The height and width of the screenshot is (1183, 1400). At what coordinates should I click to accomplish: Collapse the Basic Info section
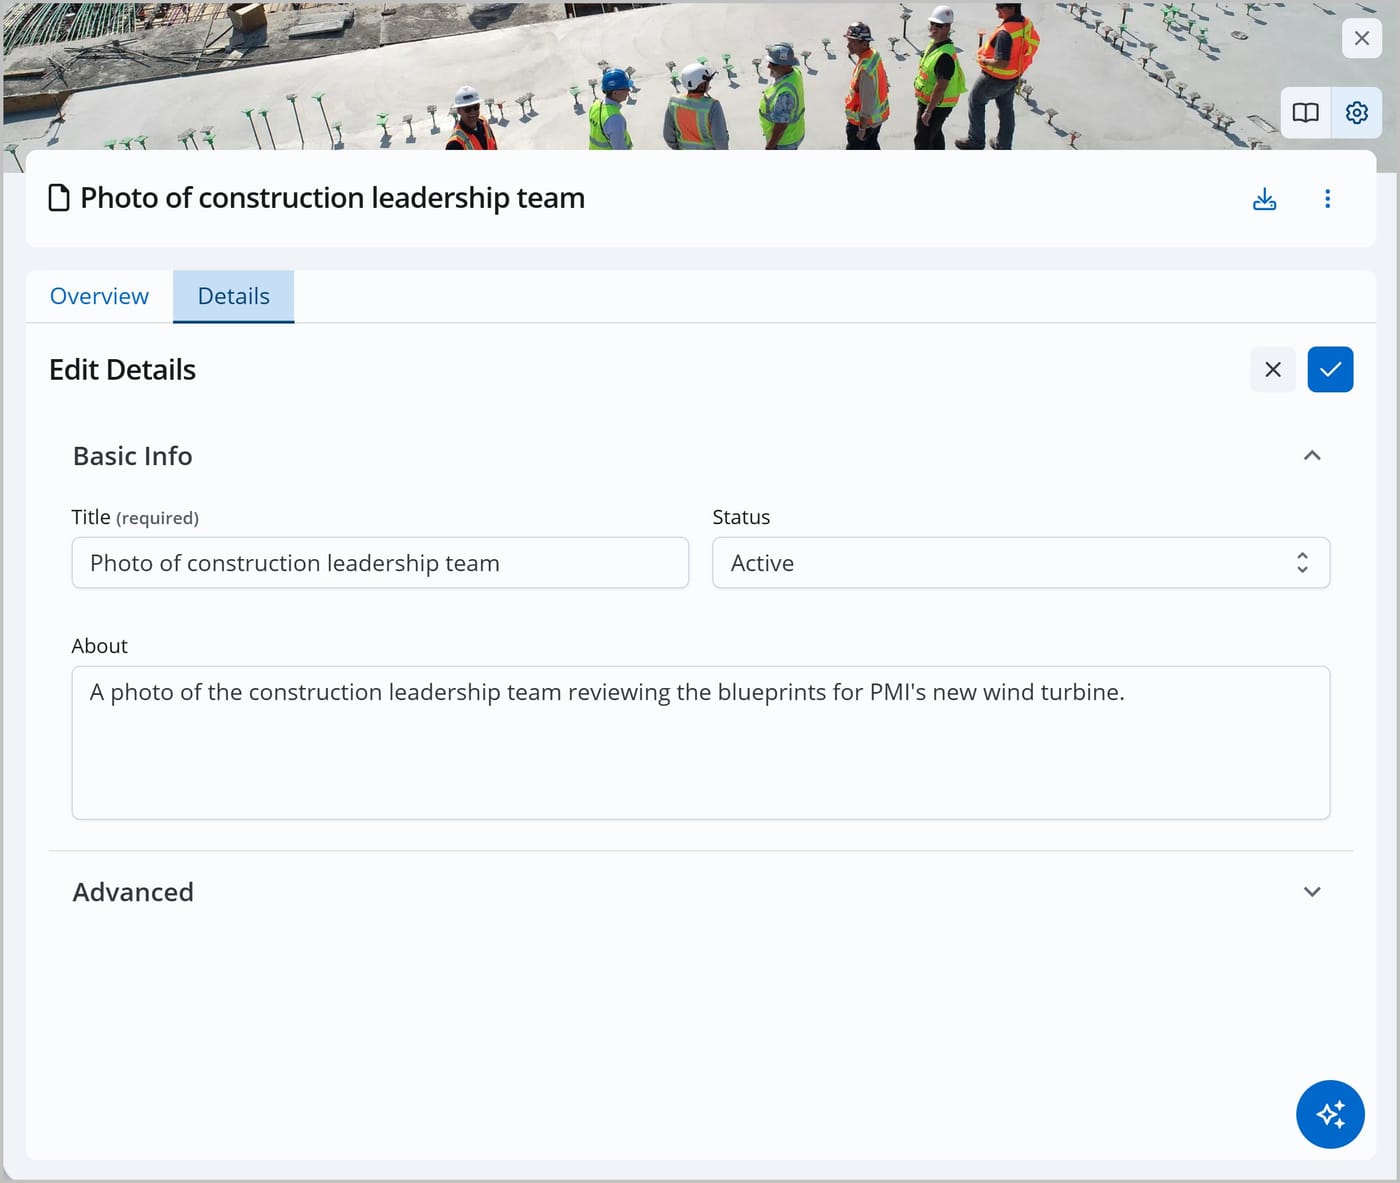[x=1312, y=456]
